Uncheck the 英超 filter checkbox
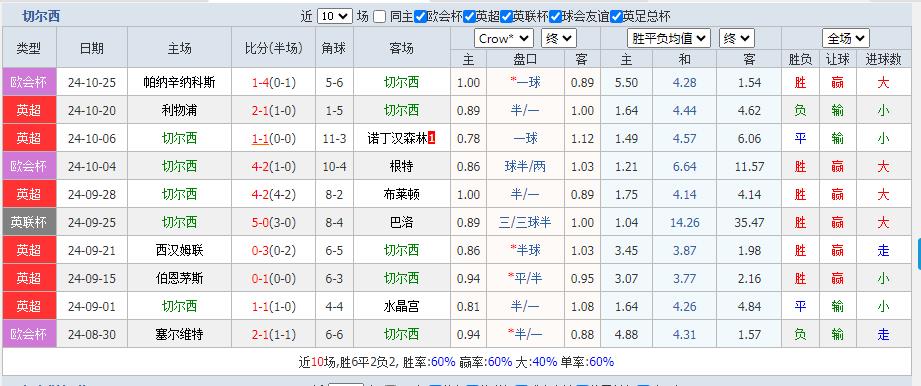This screenshot has height=386, width=921. [469, 16]
